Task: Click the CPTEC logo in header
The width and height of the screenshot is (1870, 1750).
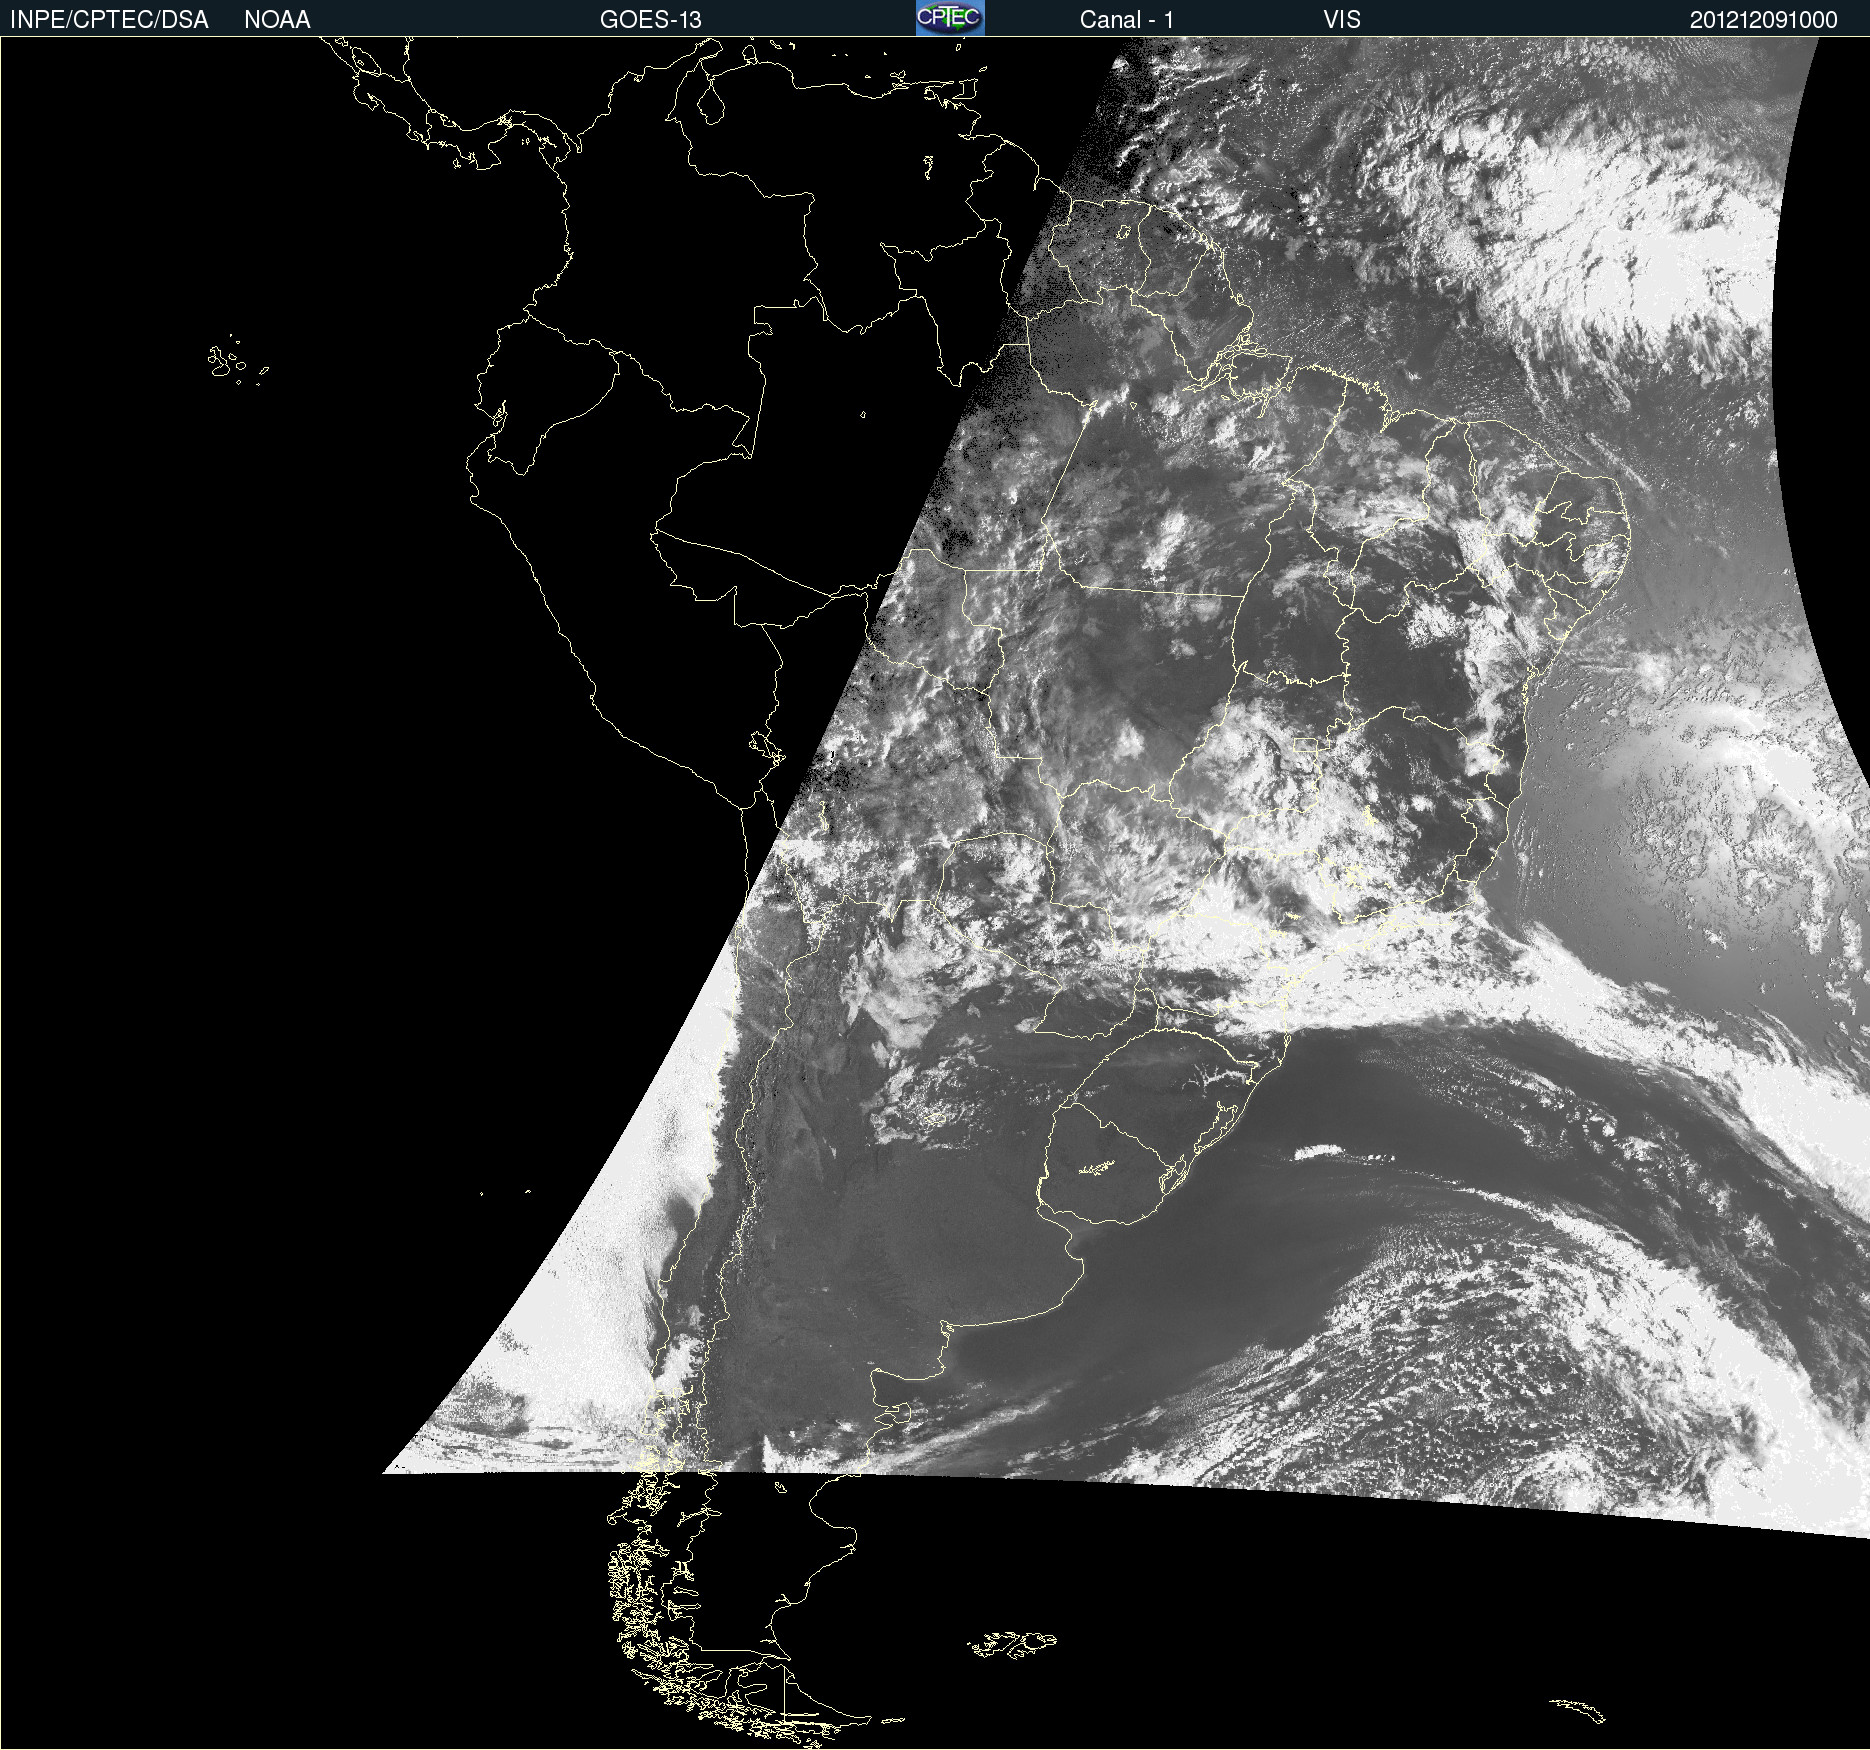Action: [x=950, y=18]
